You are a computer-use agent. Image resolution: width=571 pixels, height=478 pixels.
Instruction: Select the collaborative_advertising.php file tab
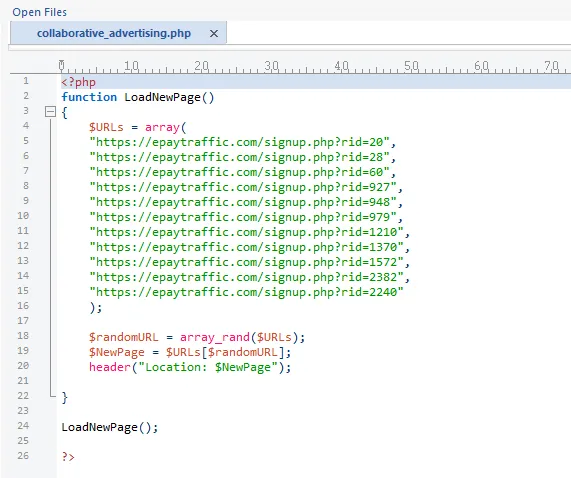point(118,33)
